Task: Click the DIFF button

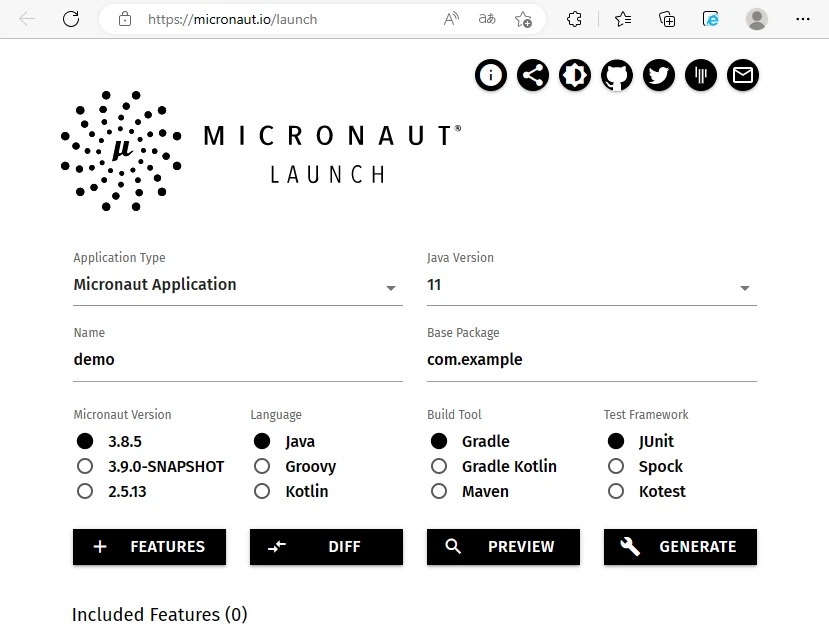Action: pyautogui.click(x=326, y=547)
